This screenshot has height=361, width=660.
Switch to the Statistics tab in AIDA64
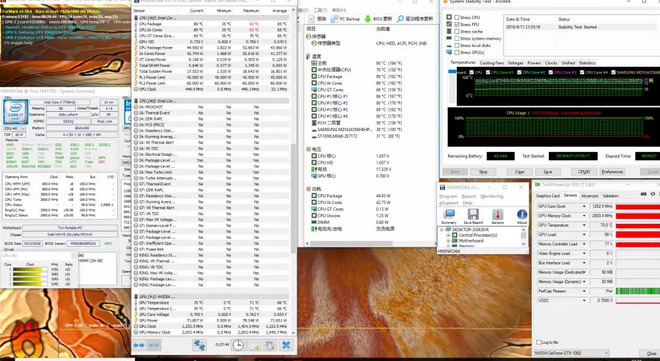pos(587,63)
